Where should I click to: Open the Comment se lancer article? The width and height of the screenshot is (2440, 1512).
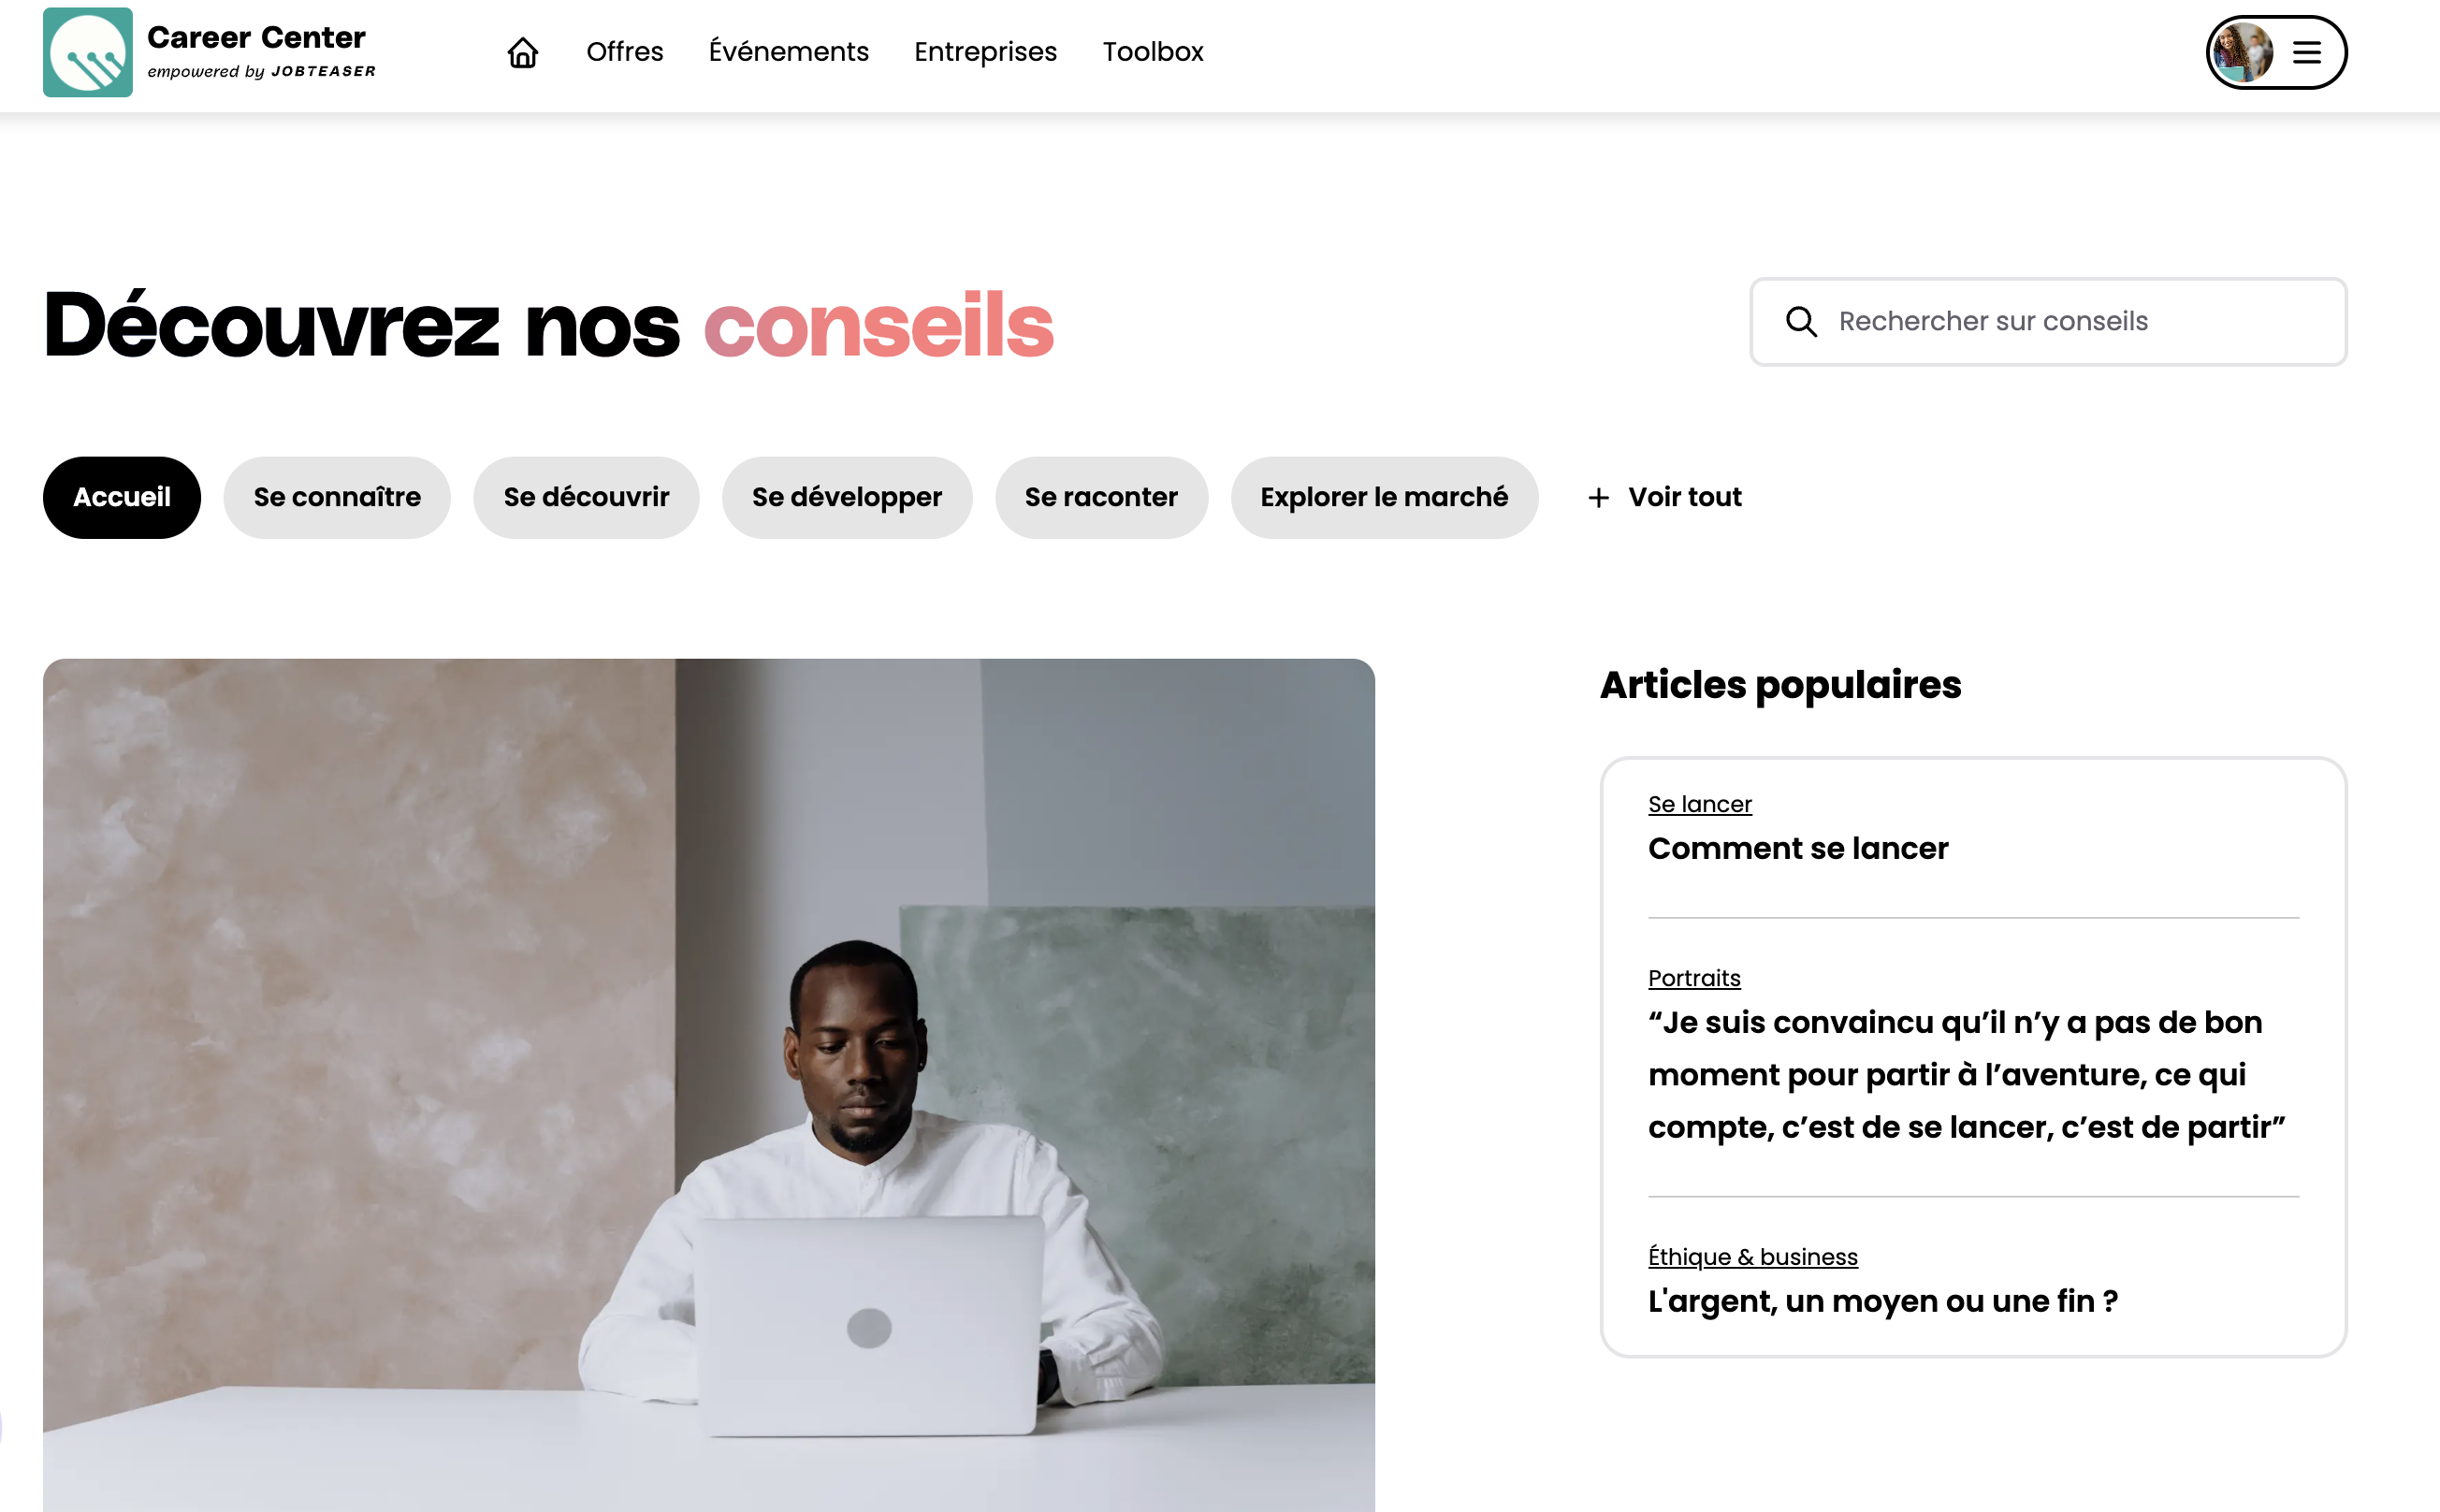tap(1798, 848)
